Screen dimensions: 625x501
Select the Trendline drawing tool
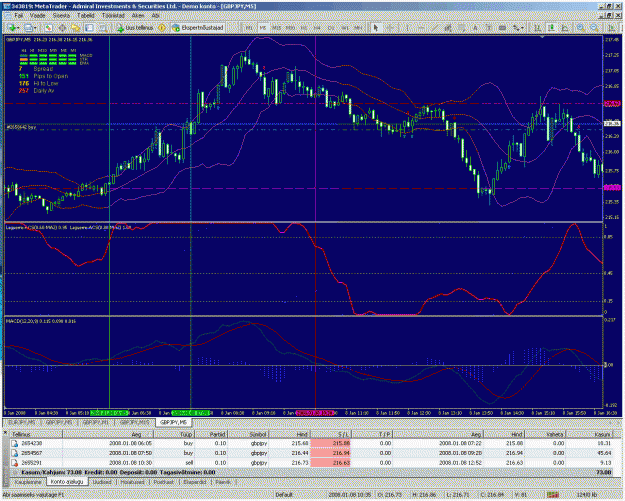tap(435, 28)
